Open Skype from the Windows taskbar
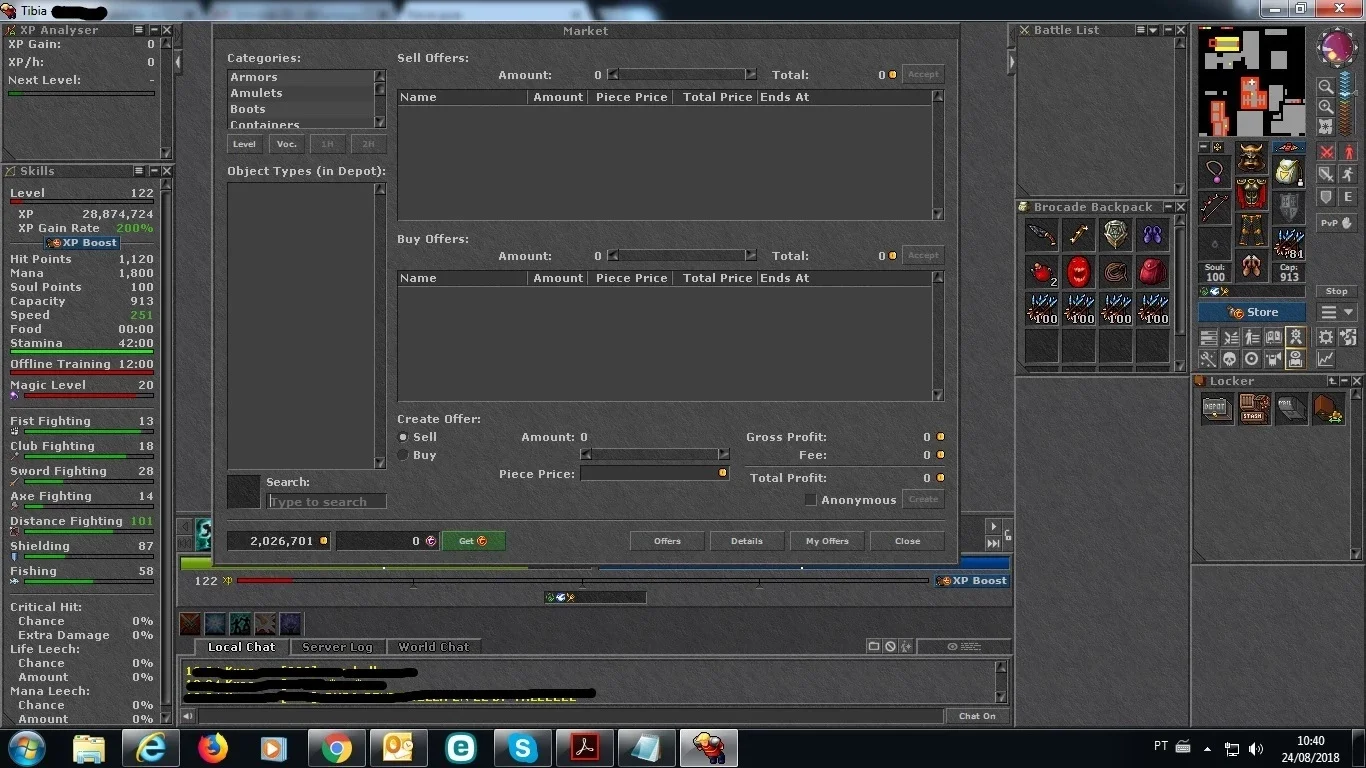 523,748
